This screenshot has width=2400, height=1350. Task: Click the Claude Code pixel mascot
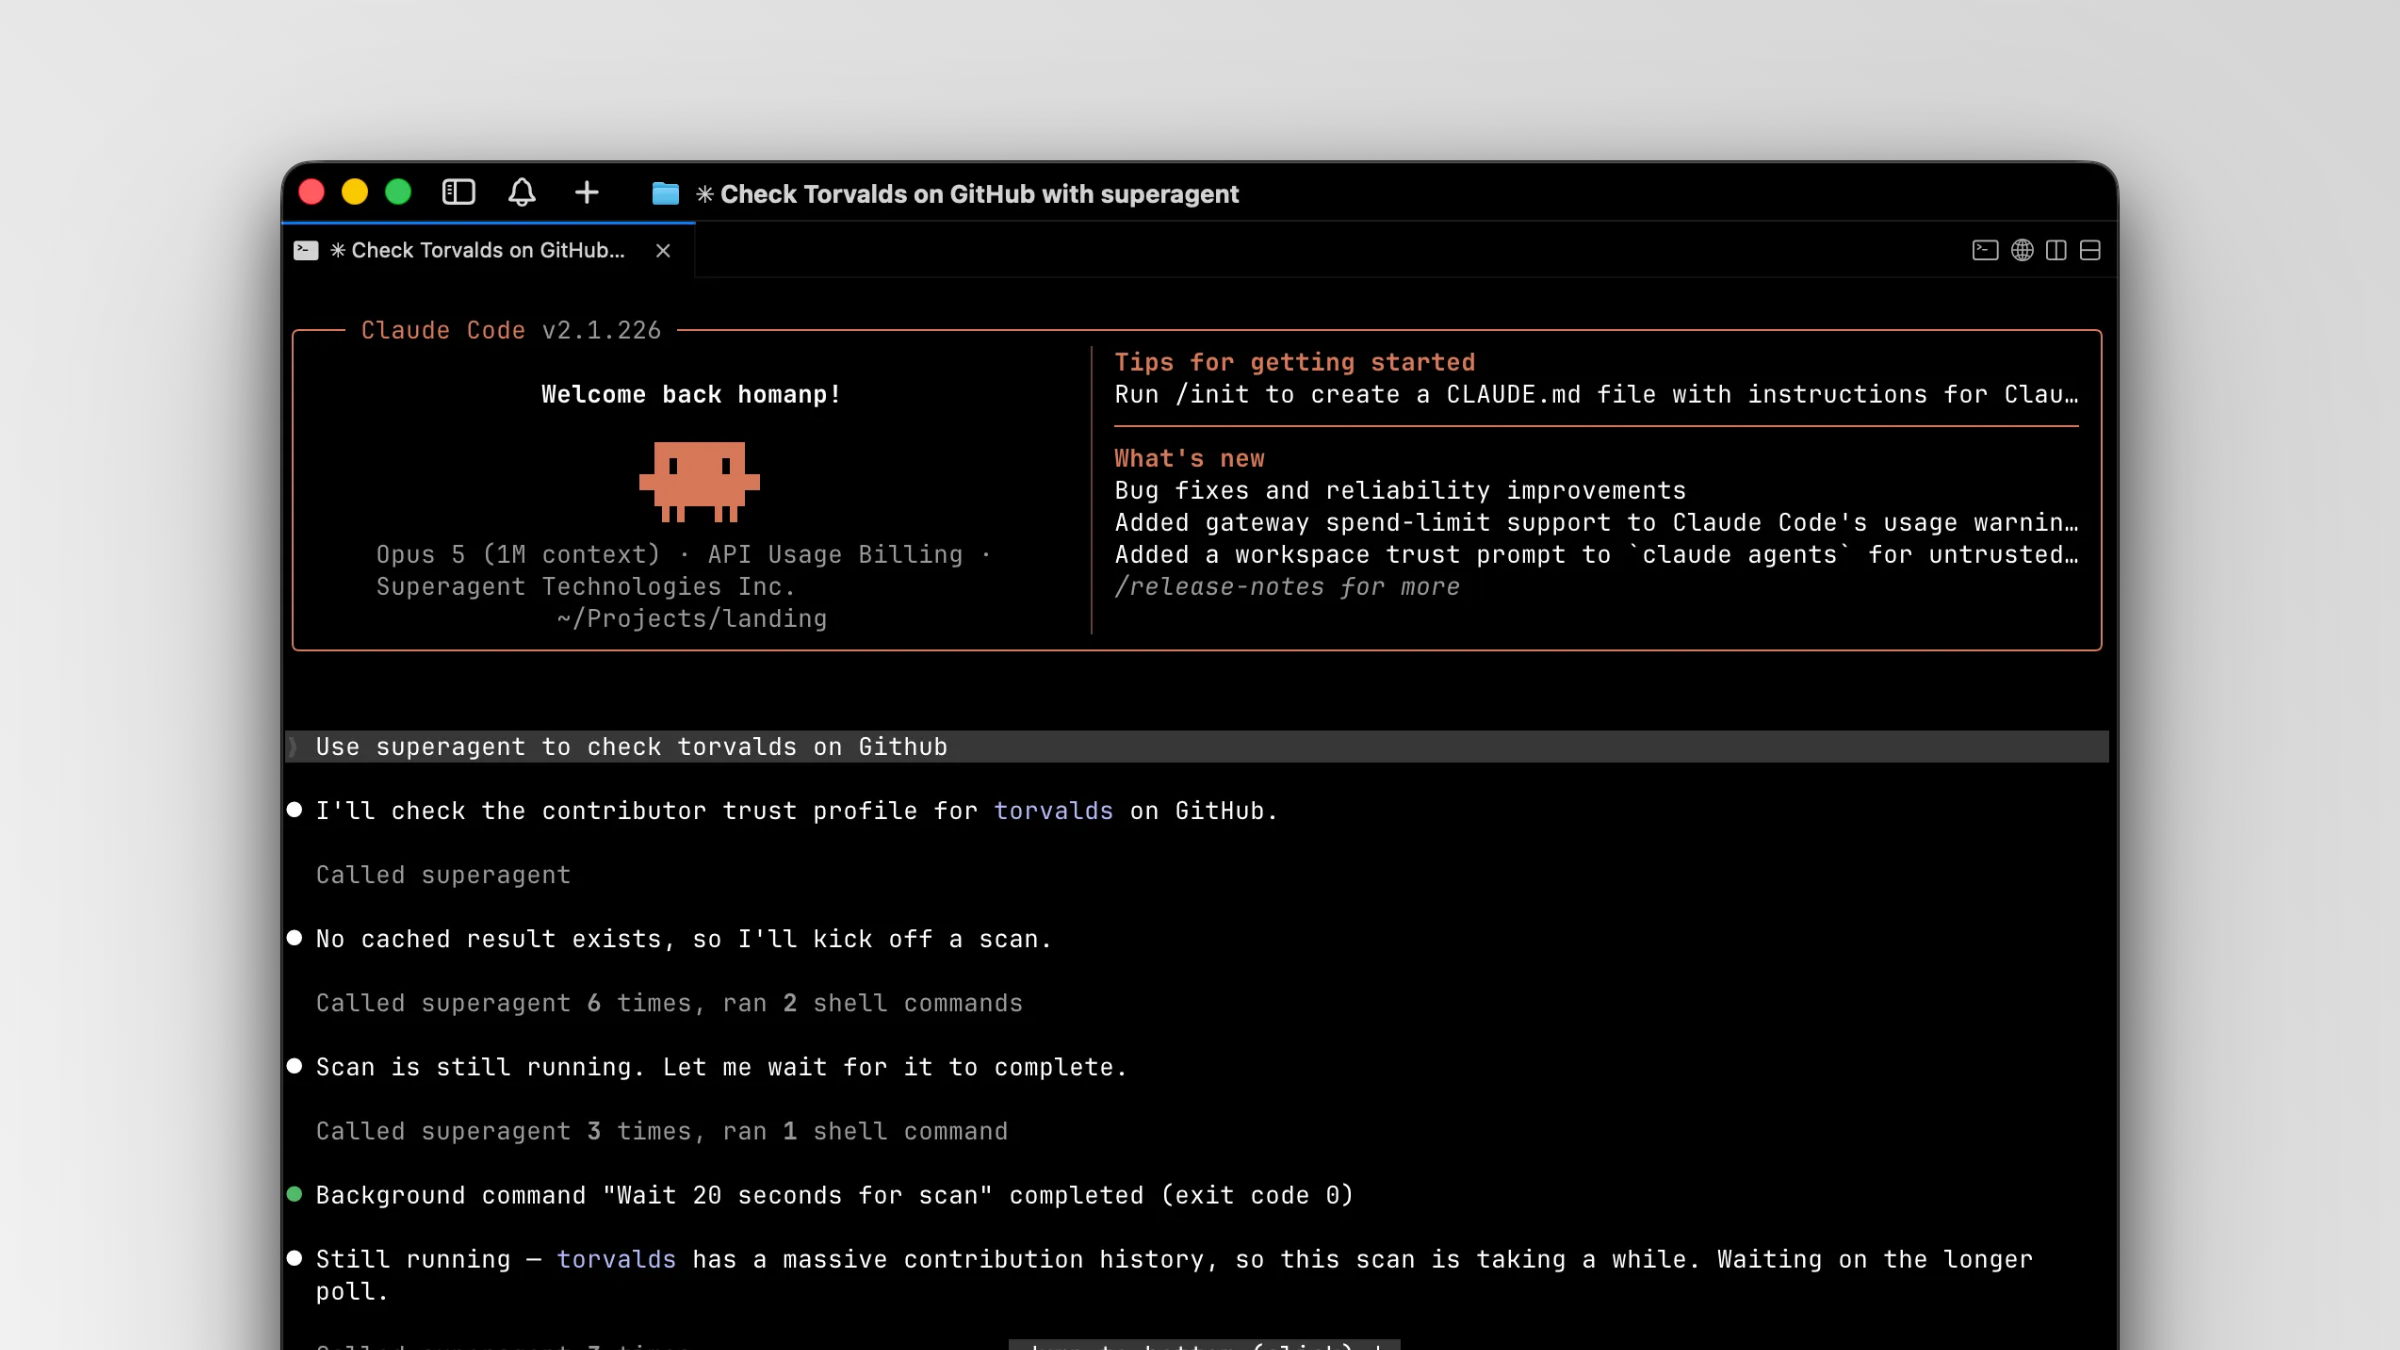tap(699, 482)
